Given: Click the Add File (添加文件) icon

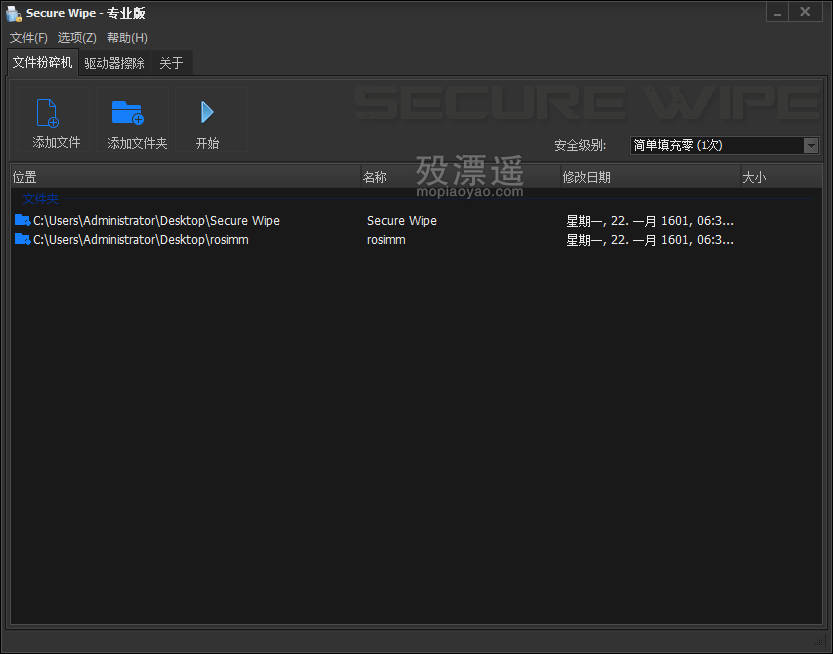Looking at the screenshot, I should point(48,113).
